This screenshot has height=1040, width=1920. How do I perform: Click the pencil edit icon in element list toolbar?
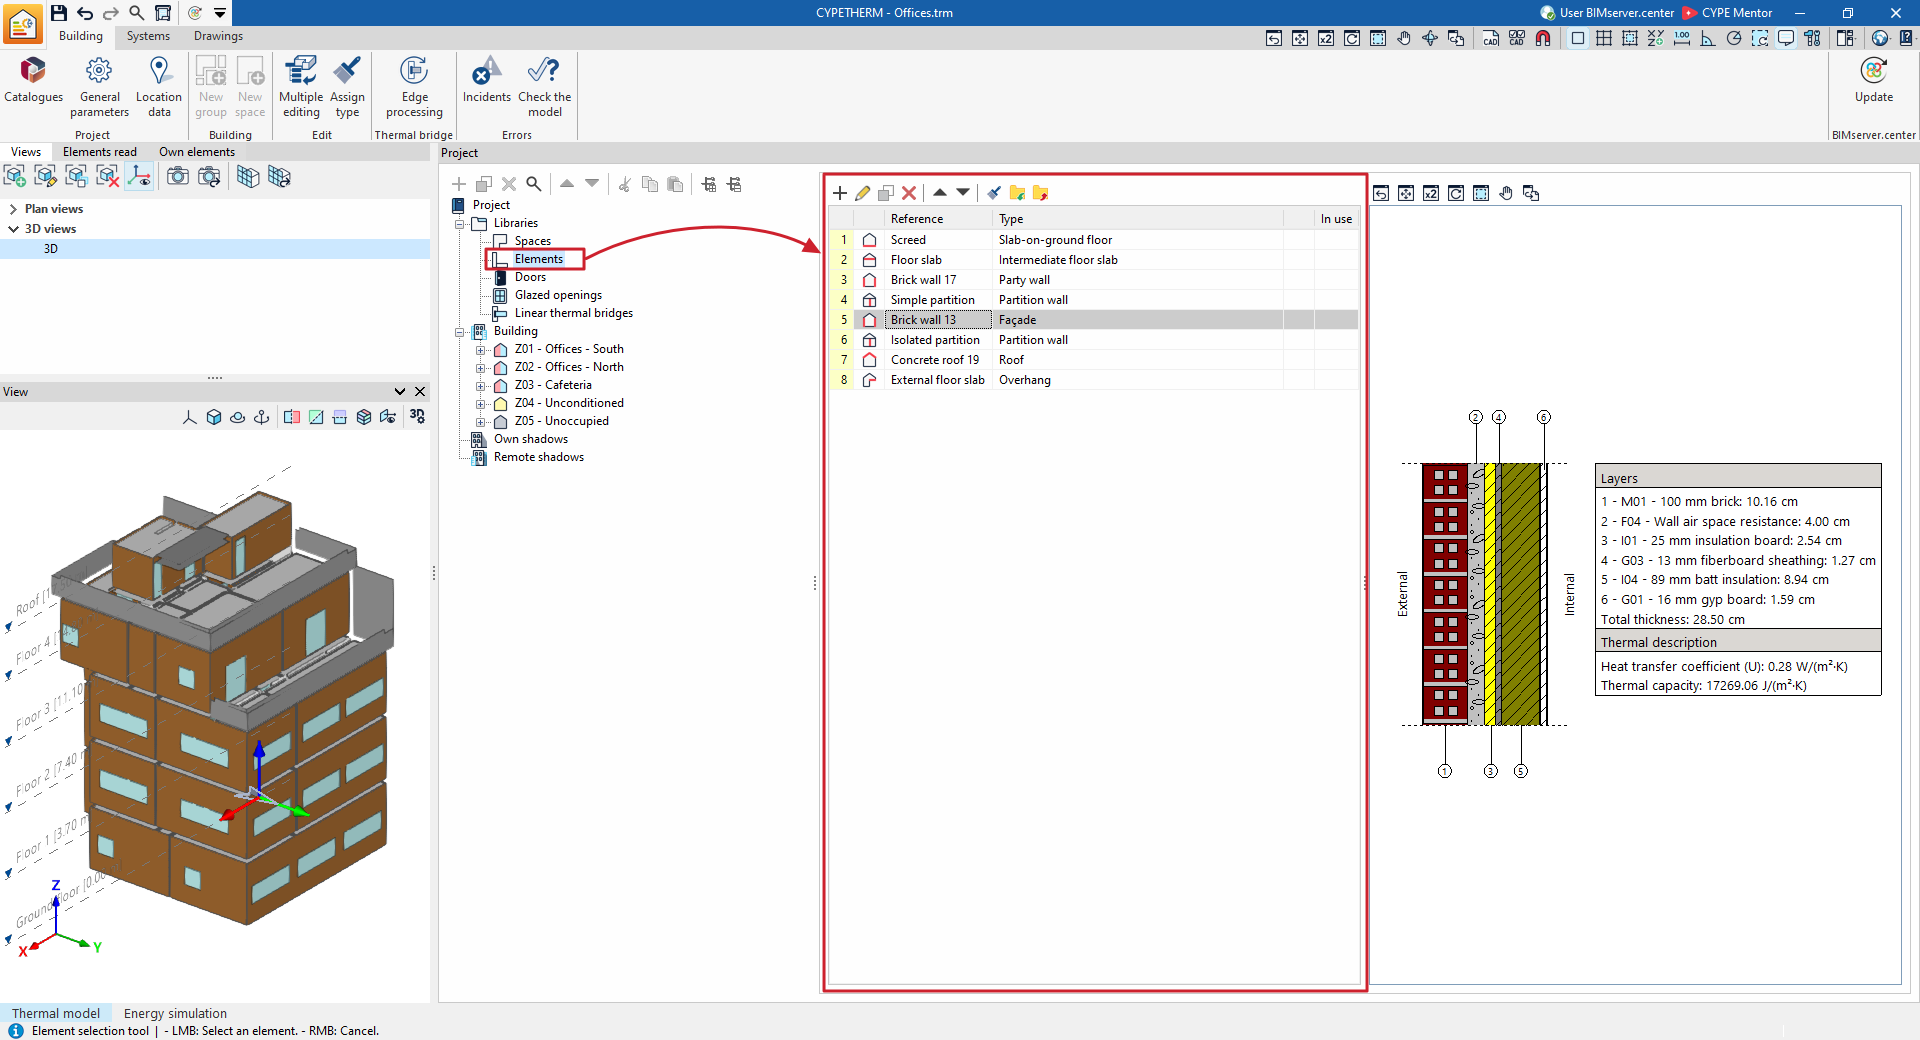click(862, 193)
